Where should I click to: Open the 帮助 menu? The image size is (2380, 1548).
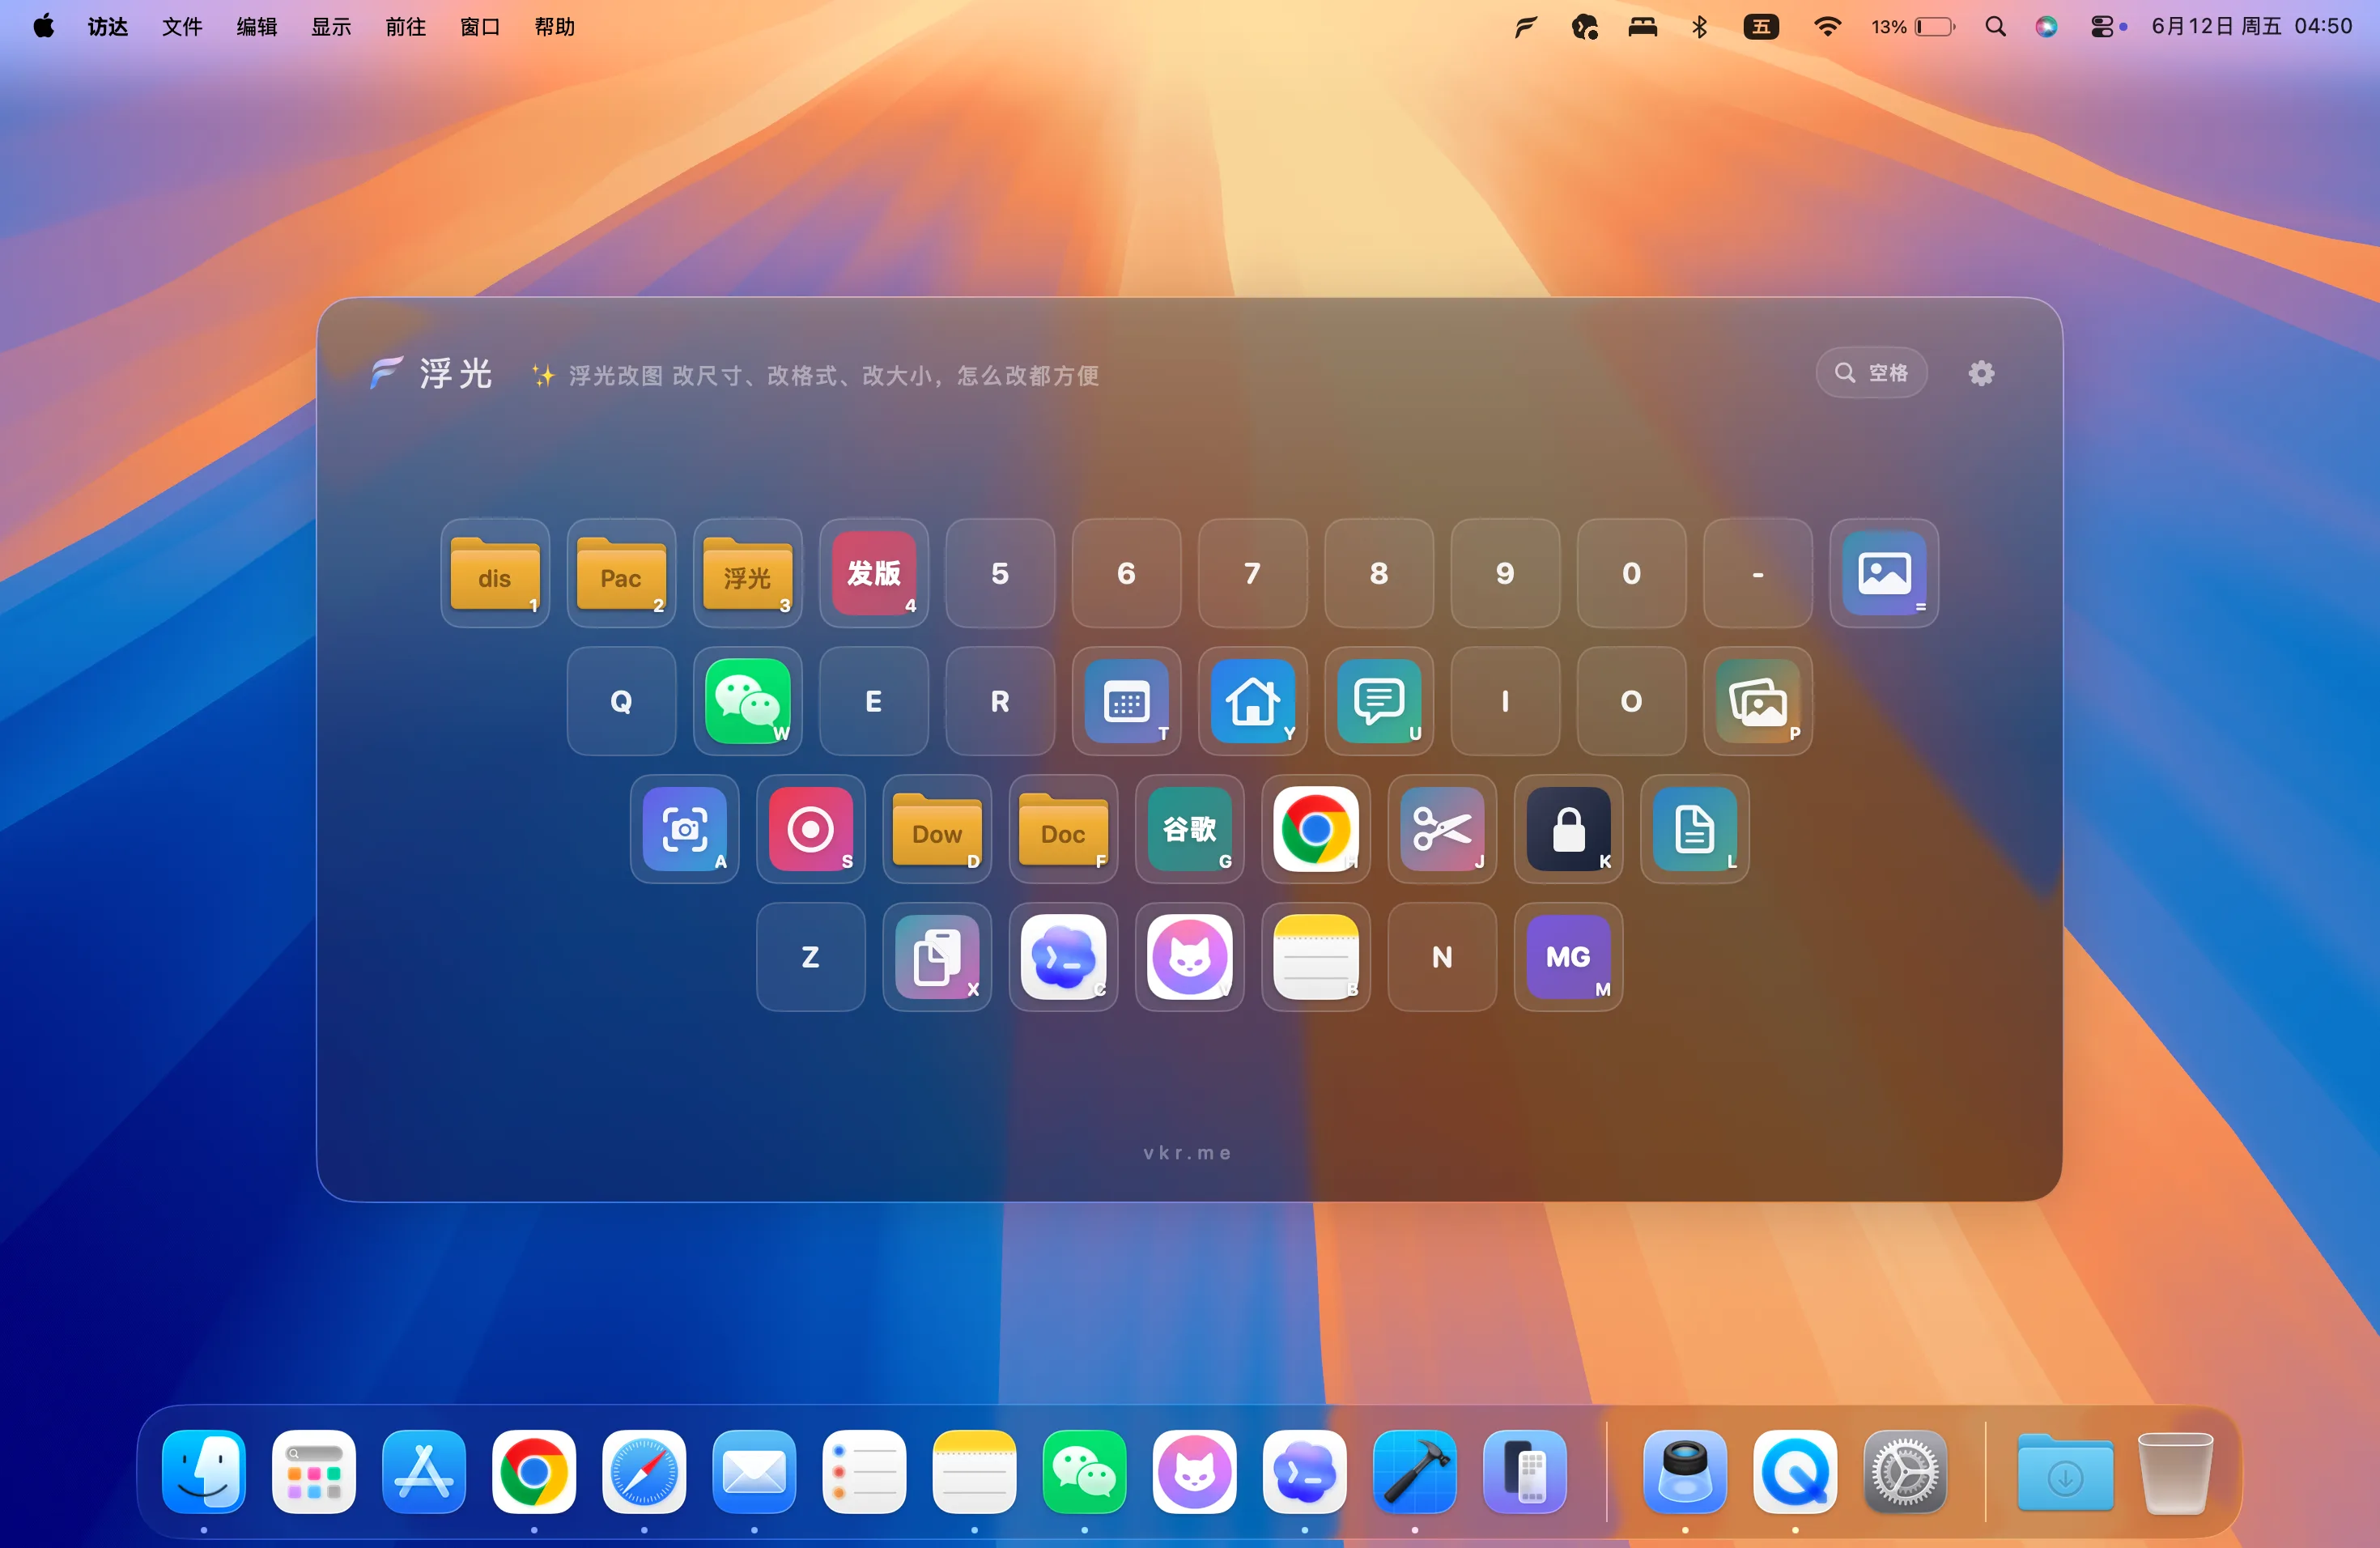(x=555, y=26)
